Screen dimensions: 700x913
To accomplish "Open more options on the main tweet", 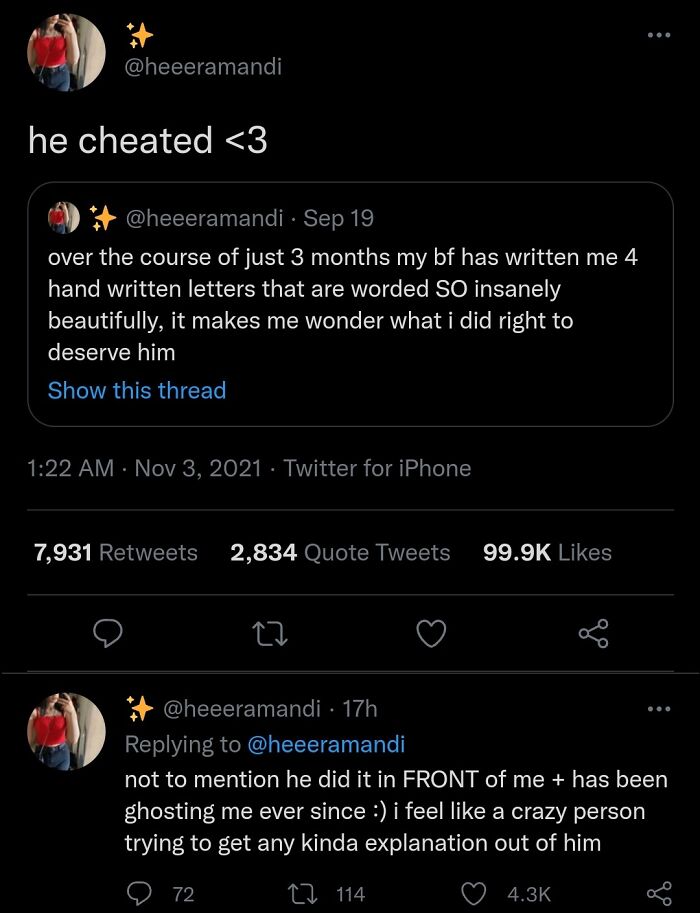I will (x=657, y=36).
